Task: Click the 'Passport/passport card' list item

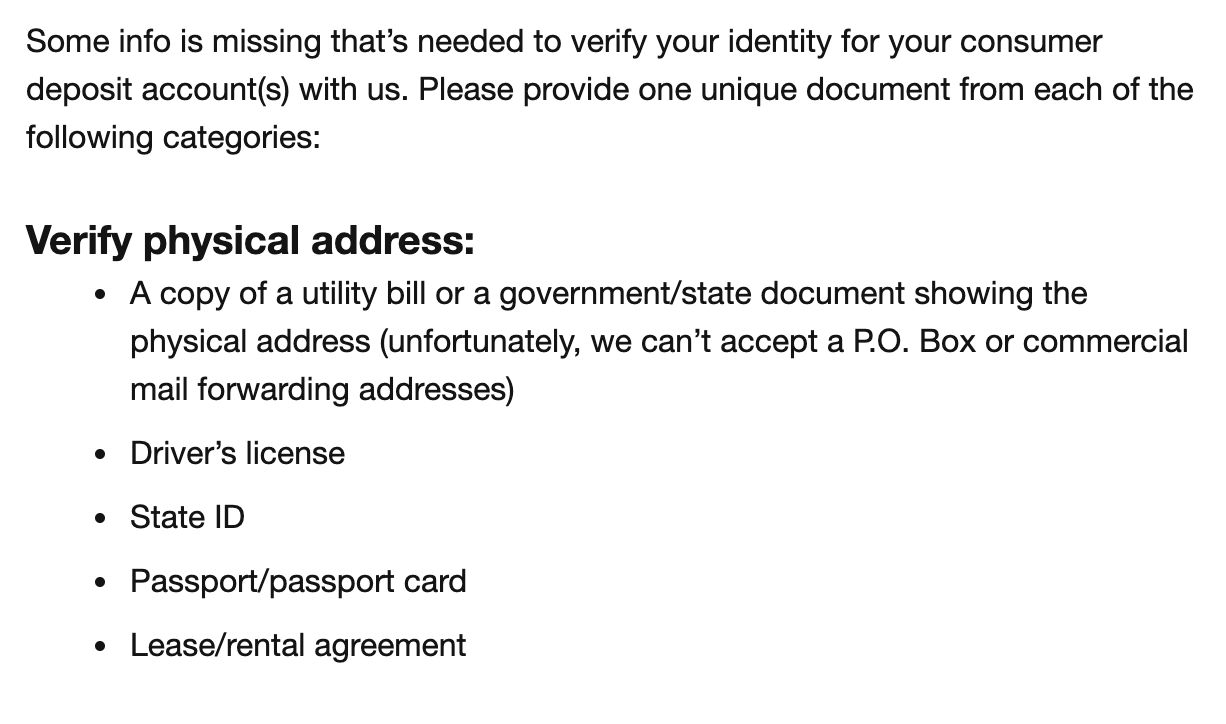Action: (298, 581)
